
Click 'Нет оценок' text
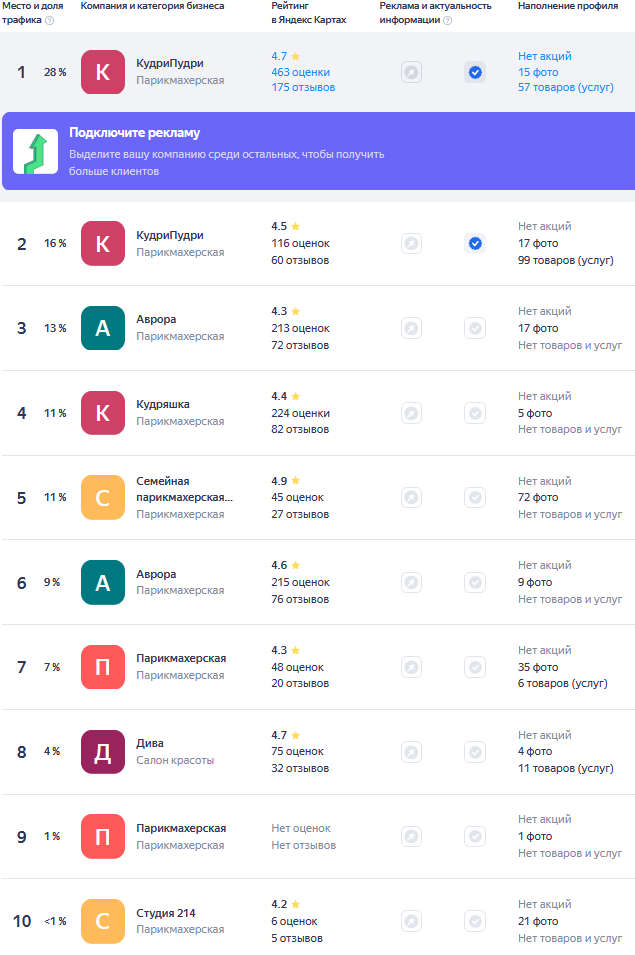tap(301, 828)
